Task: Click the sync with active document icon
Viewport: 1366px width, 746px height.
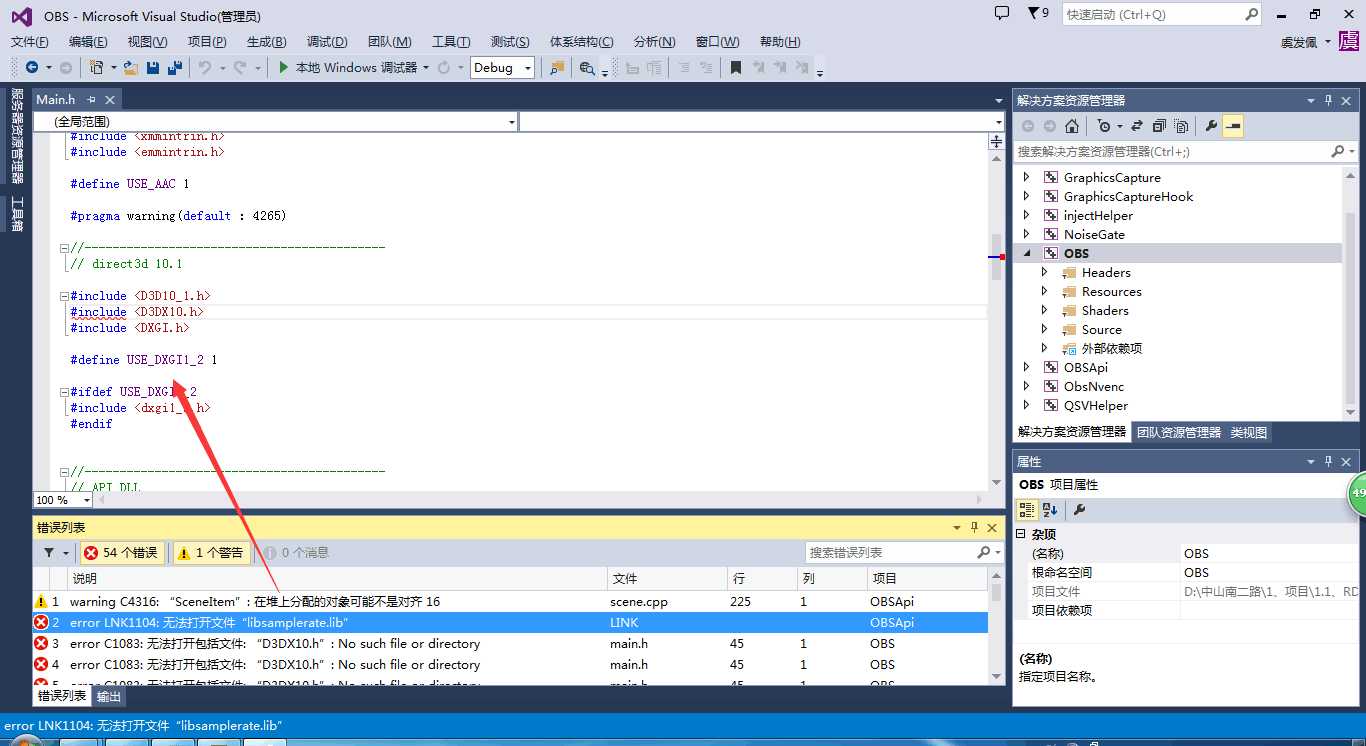Action: click(1137, 126)
